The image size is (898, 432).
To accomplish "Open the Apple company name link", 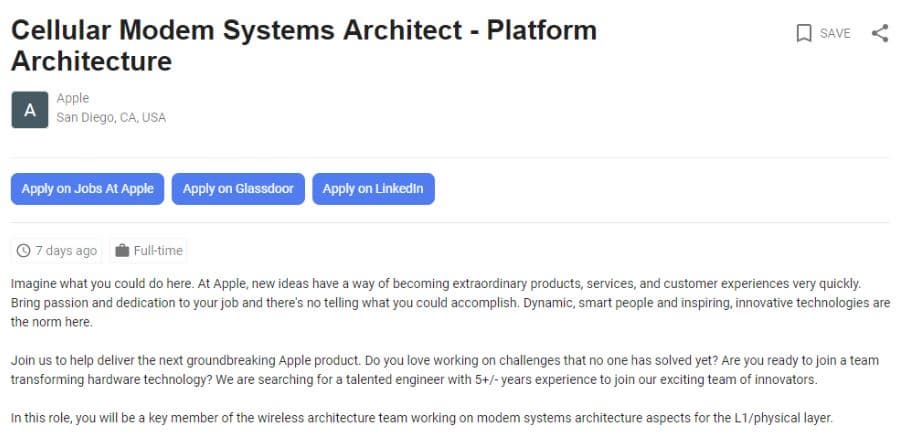I will [73, 98].
